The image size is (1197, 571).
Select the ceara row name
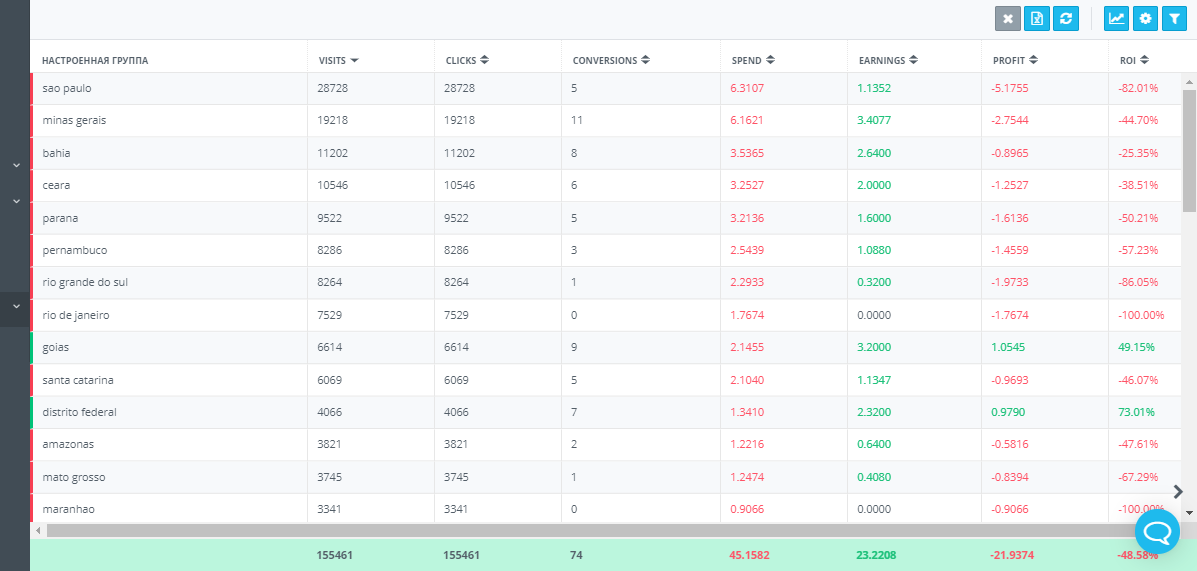pyautogui.click(x=56, y=185)
